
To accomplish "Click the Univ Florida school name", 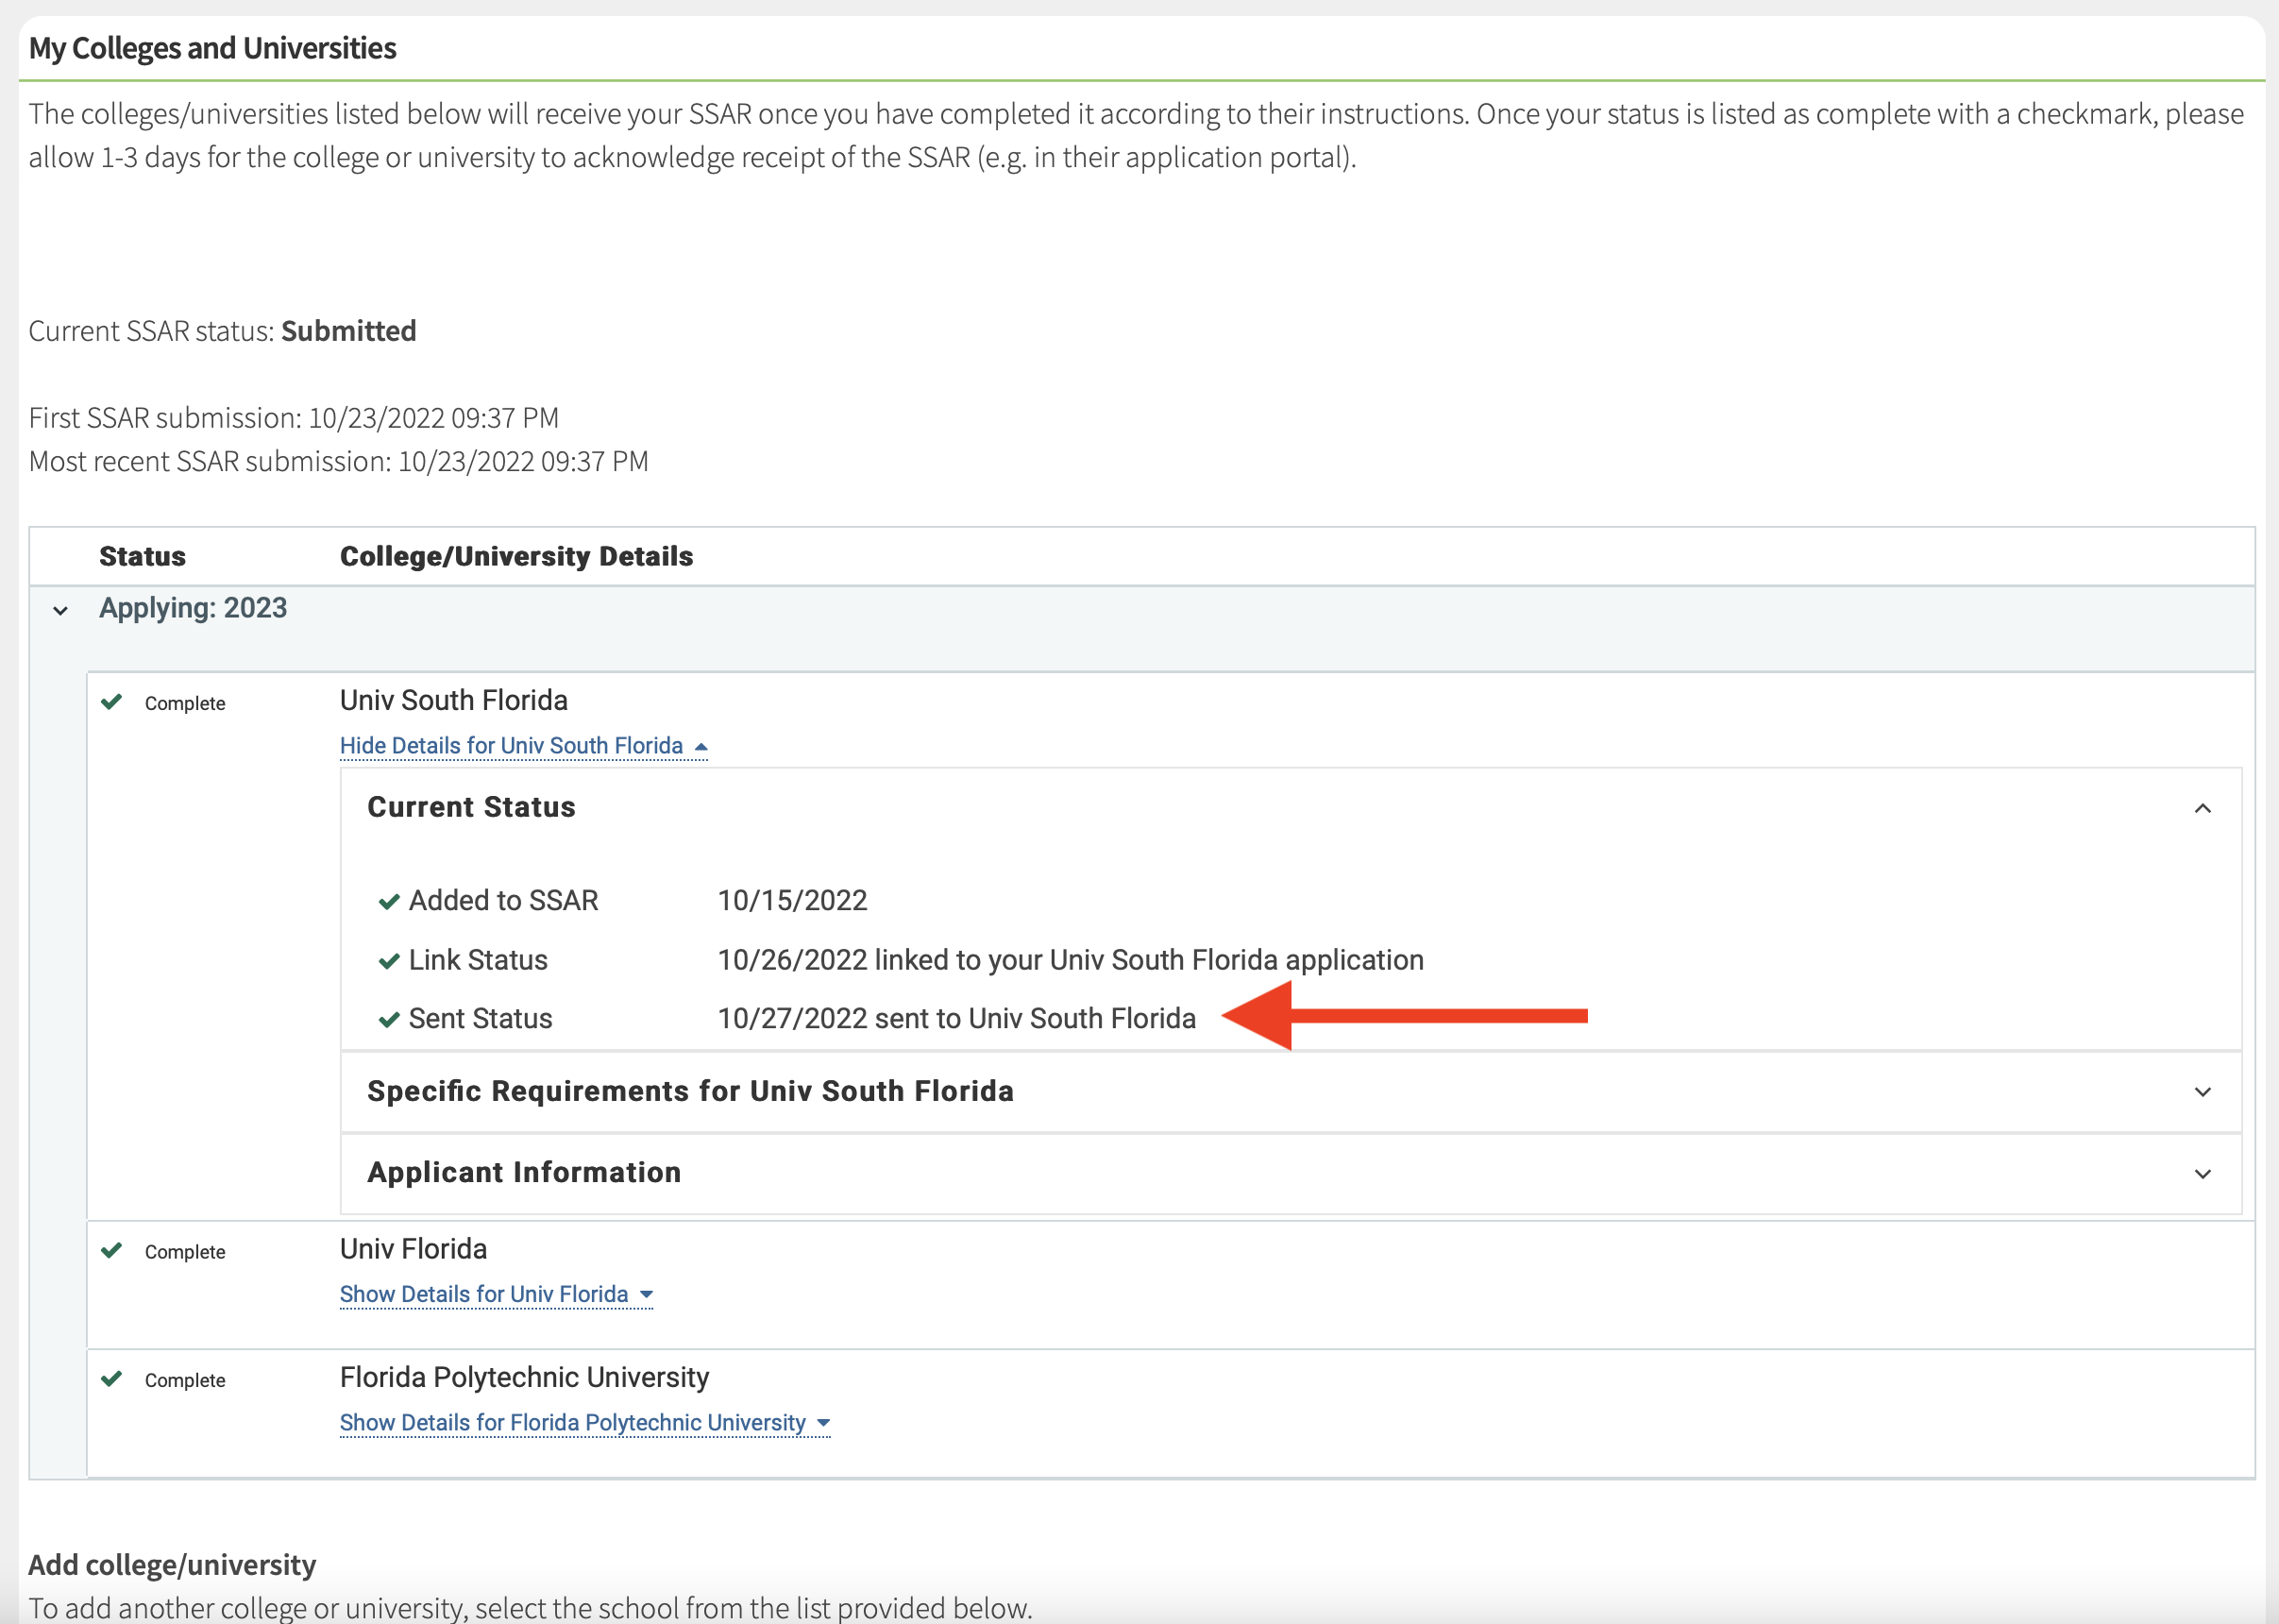I will 413,1249.
